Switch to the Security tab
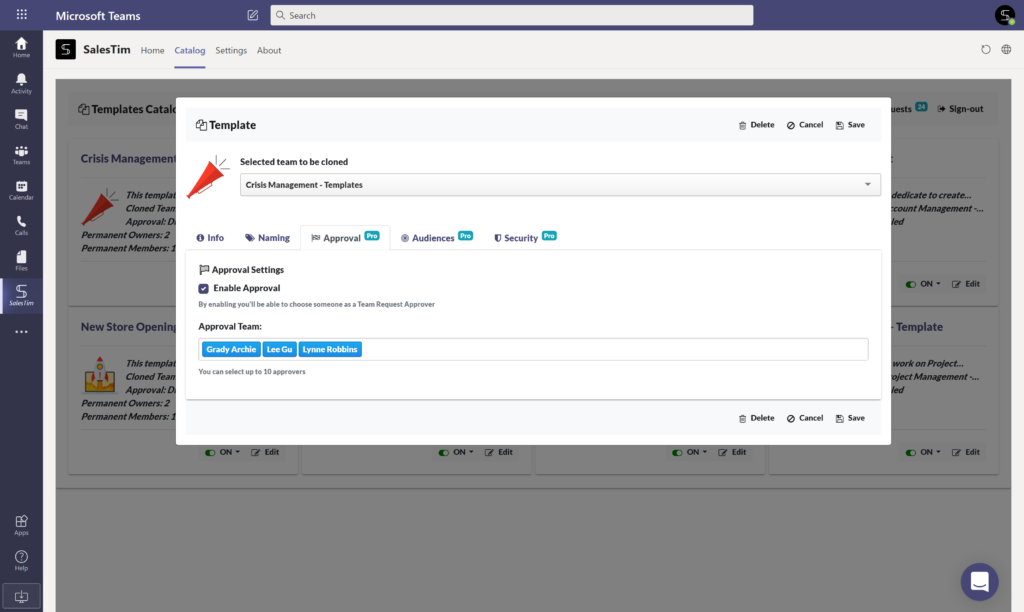Screen dimensions: 1024x612 pos(524,238)
